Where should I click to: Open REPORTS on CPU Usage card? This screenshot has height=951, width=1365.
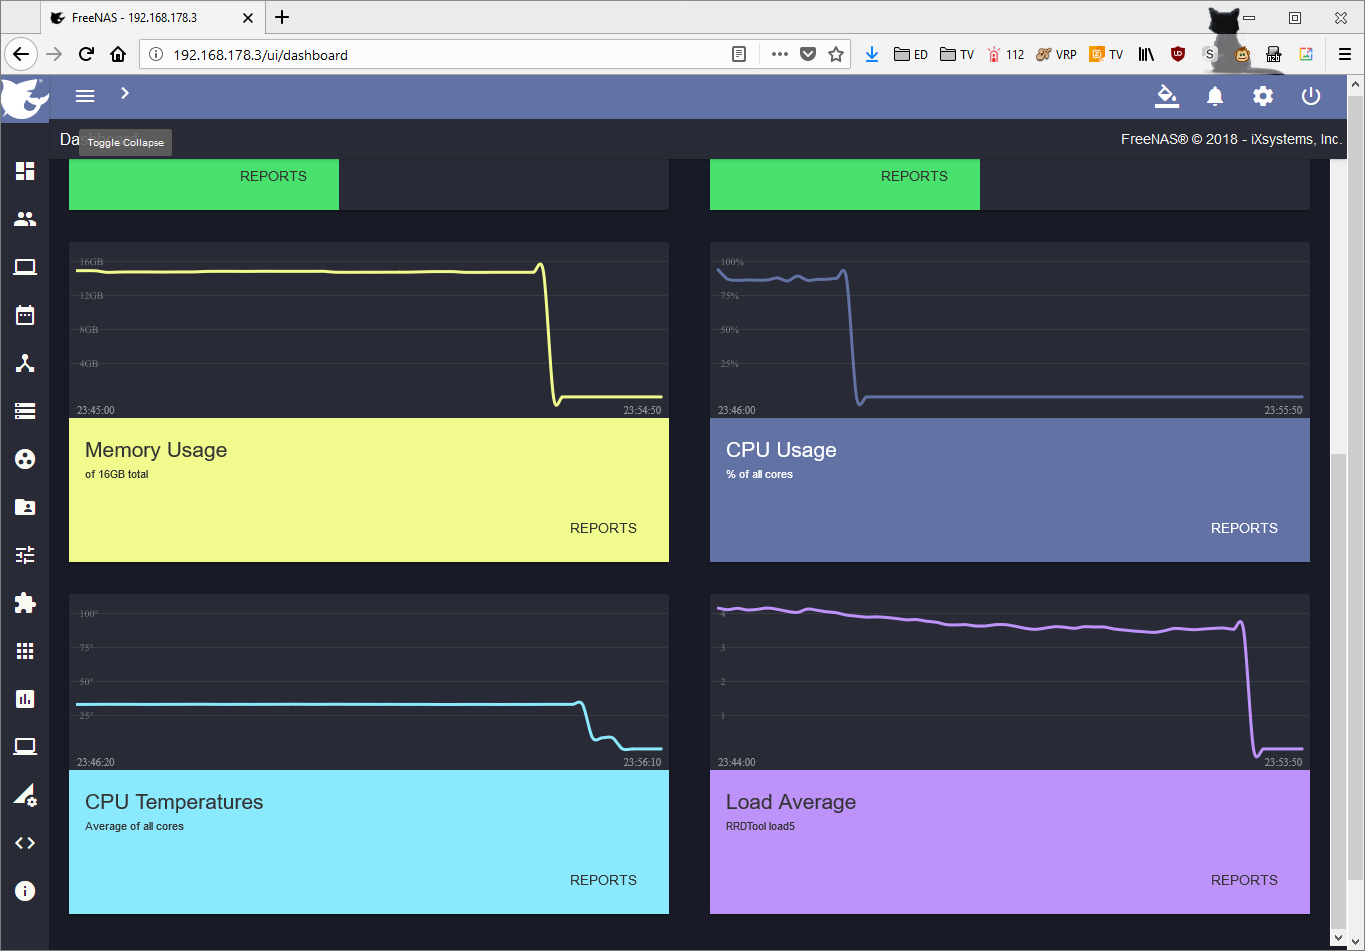pyautogui.click(x=1244, y=528)
